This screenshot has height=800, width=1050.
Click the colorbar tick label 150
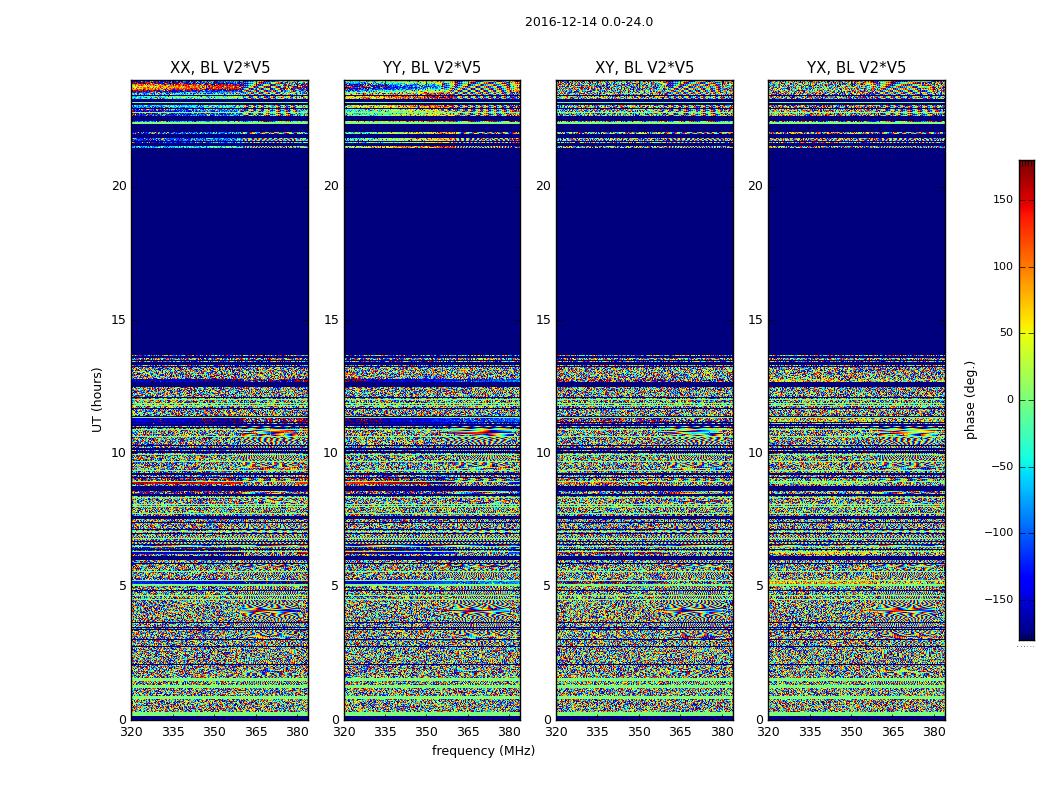pyautogui.click(x=1002, y=200)
